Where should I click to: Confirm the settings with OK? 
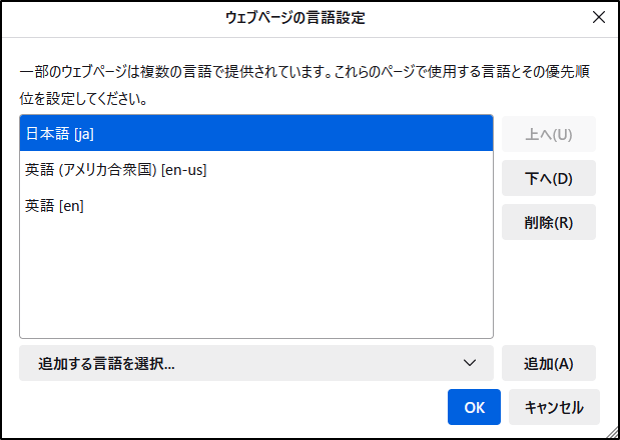[x=474, y=407]
